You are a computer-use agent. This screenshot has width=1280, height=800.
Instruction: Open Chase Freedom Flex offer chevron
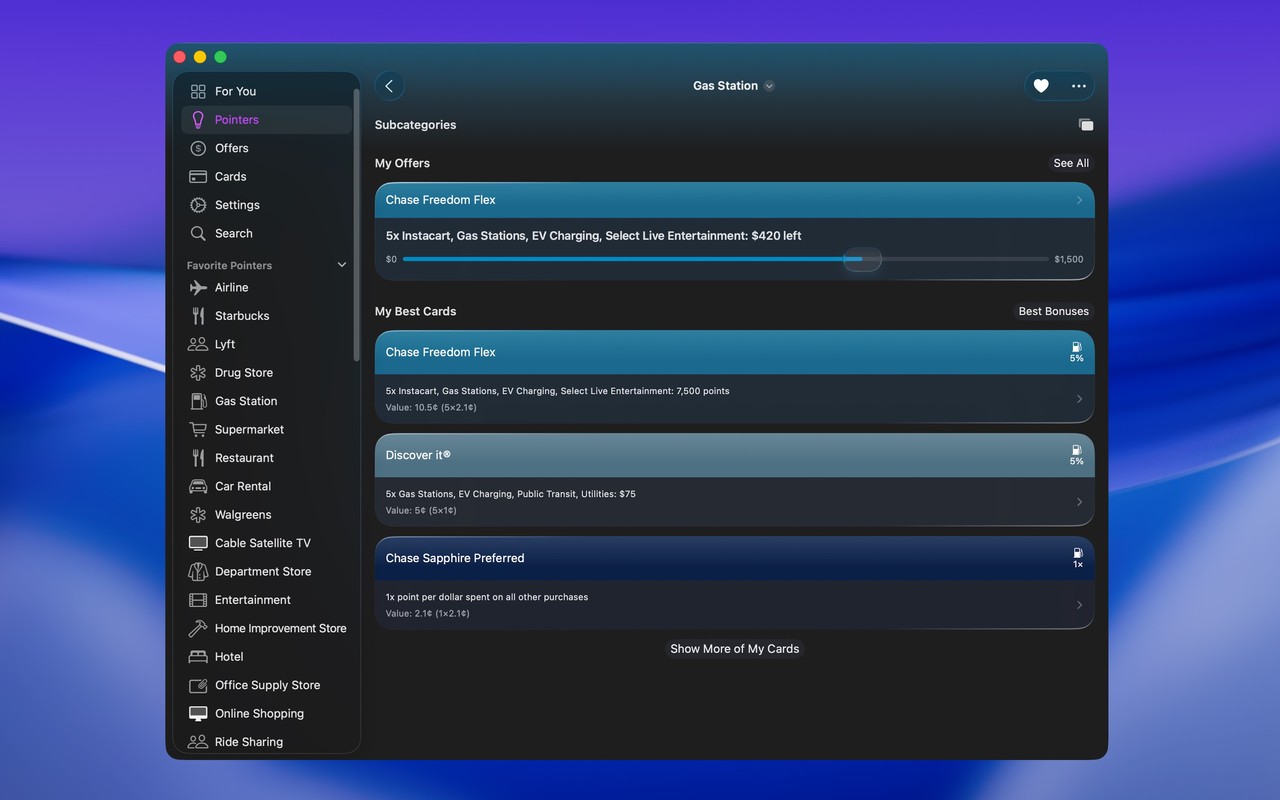(1079, 200)
